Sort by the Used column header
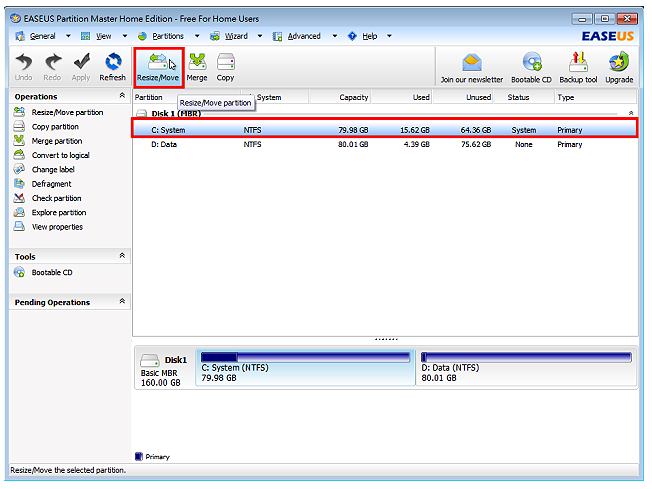Image resolution: width=652 pixels, height=489 pixels. click(421, 97)
